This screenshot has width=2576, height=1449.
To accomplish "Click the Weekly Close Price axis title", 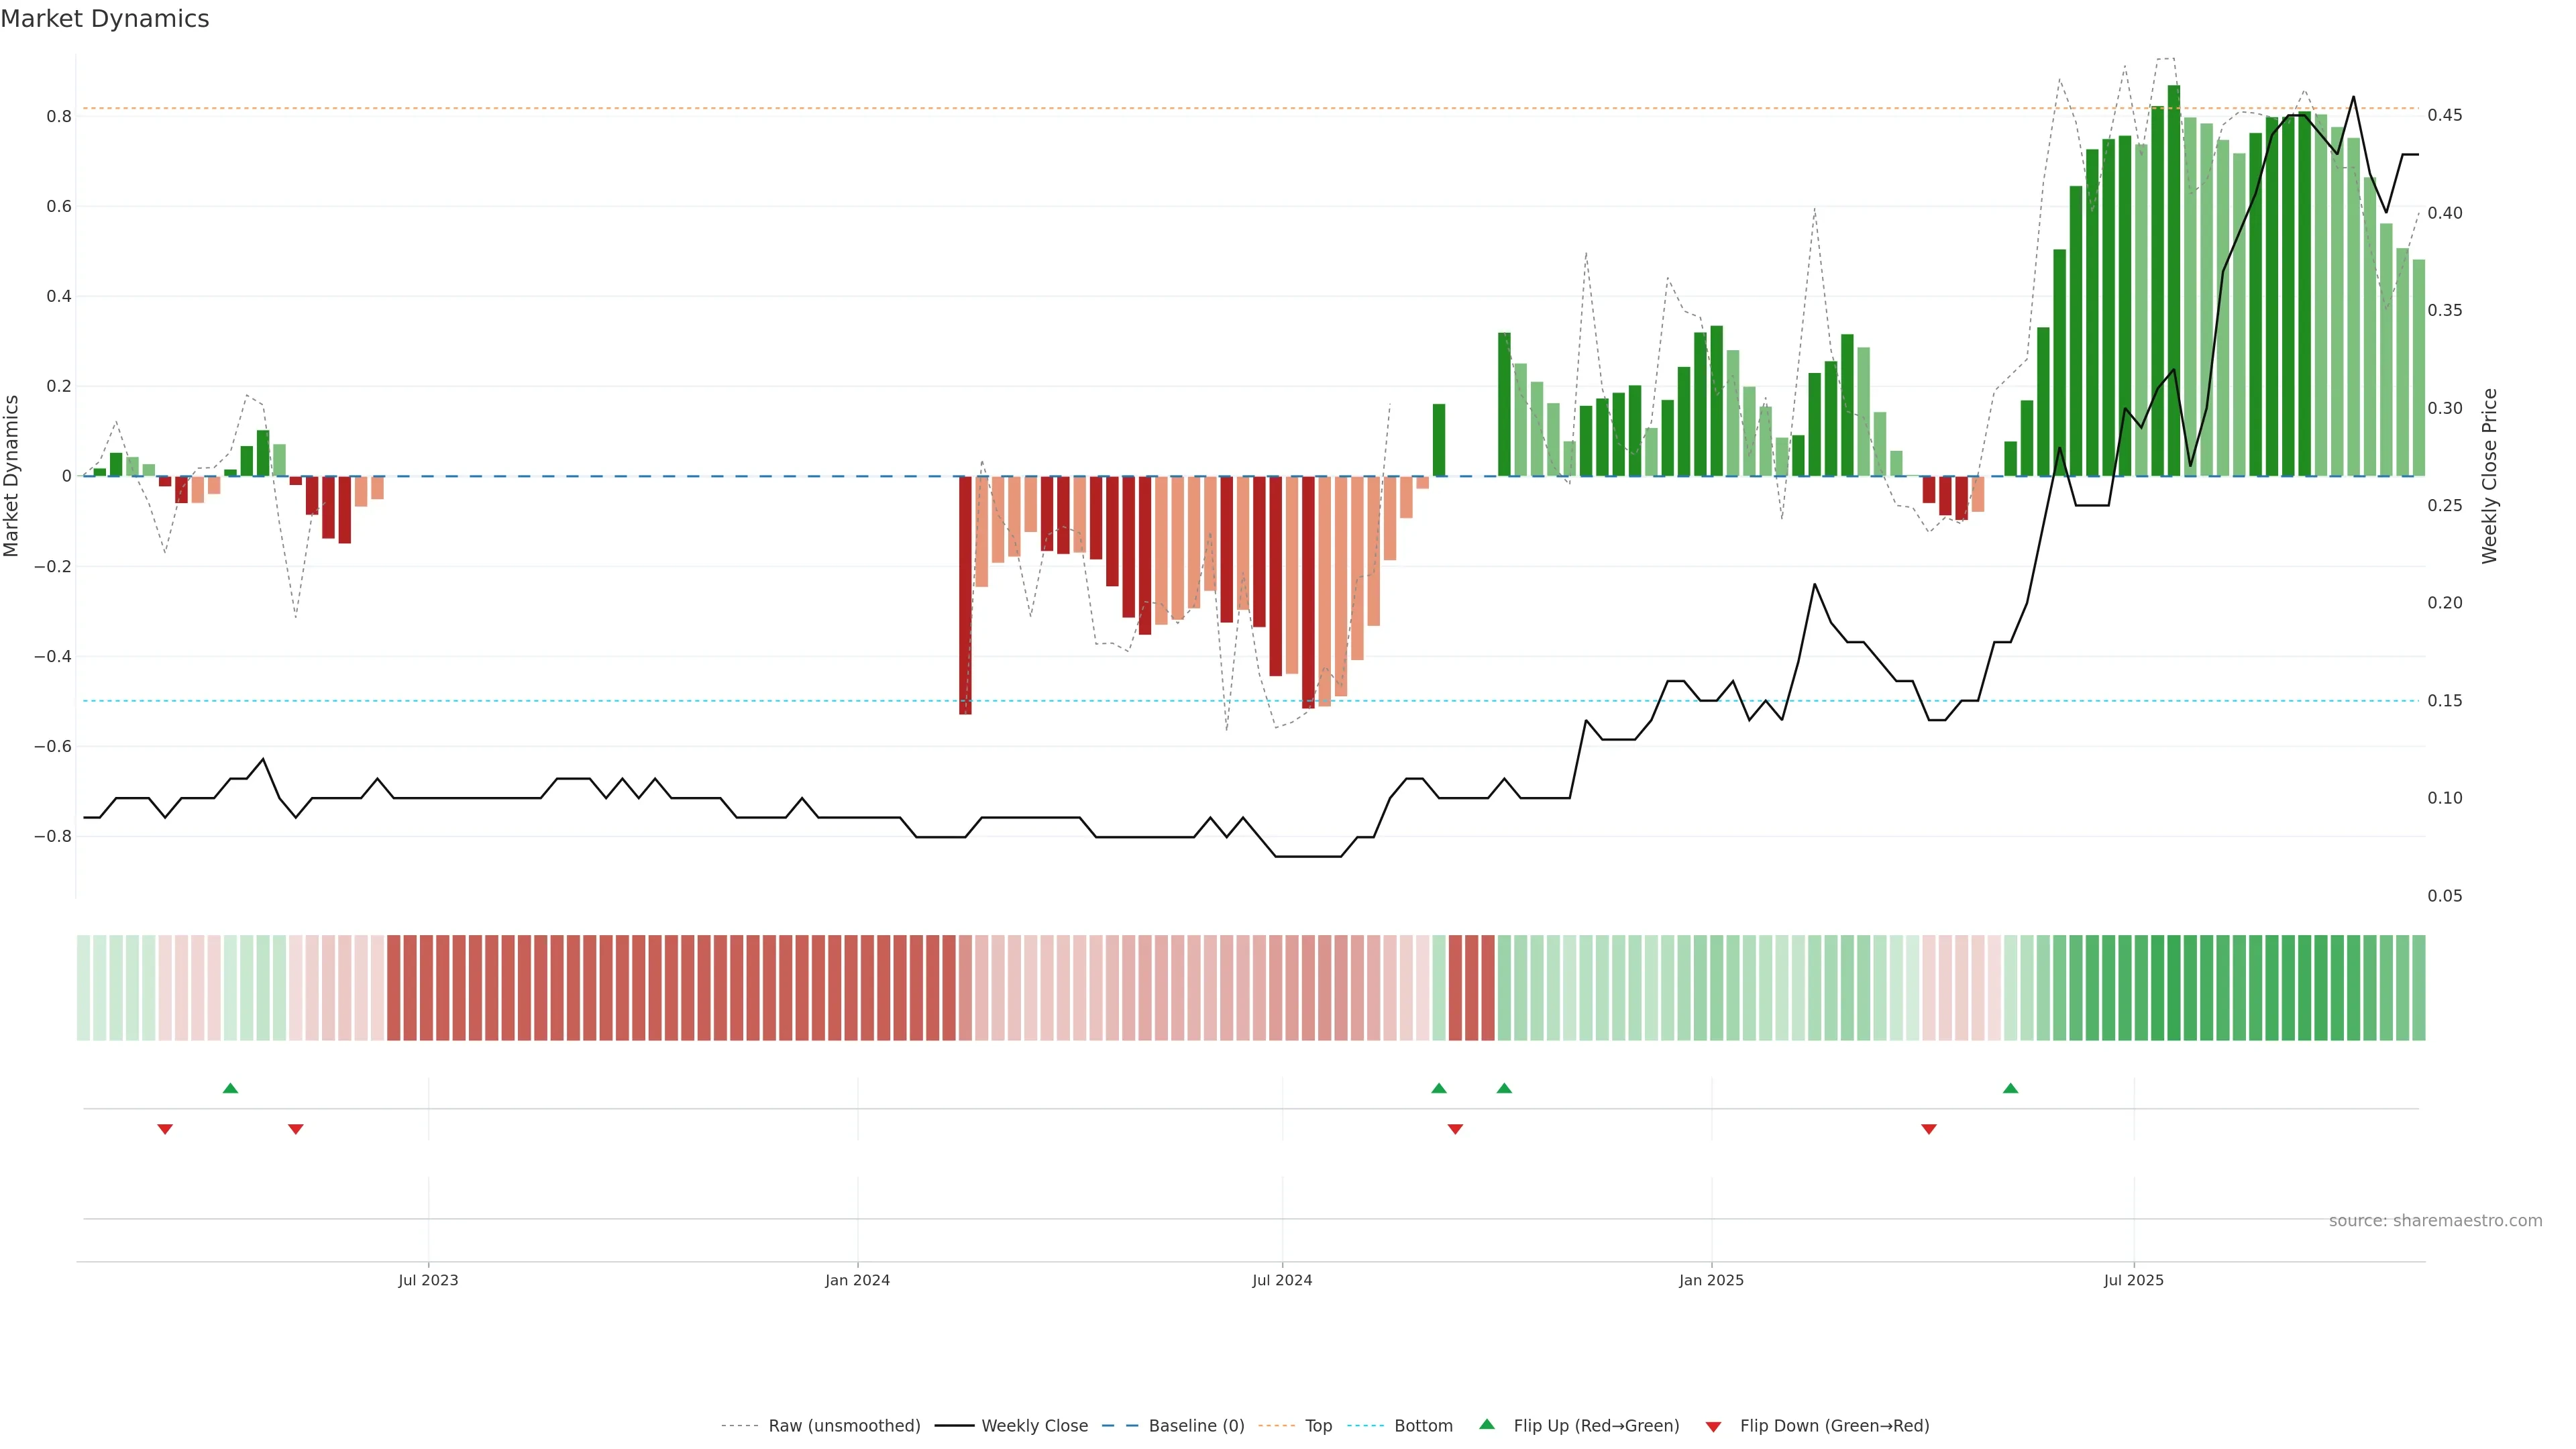I will [x=2489, y=476].
